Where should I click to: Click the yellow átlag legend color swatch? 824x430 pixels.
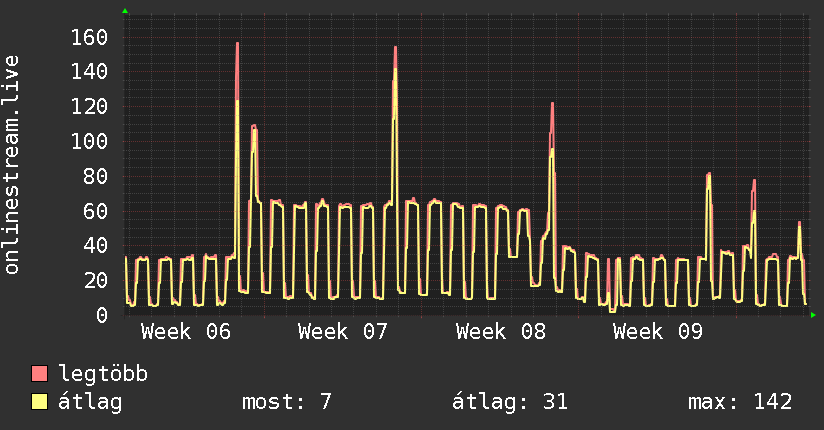[39, 401]
